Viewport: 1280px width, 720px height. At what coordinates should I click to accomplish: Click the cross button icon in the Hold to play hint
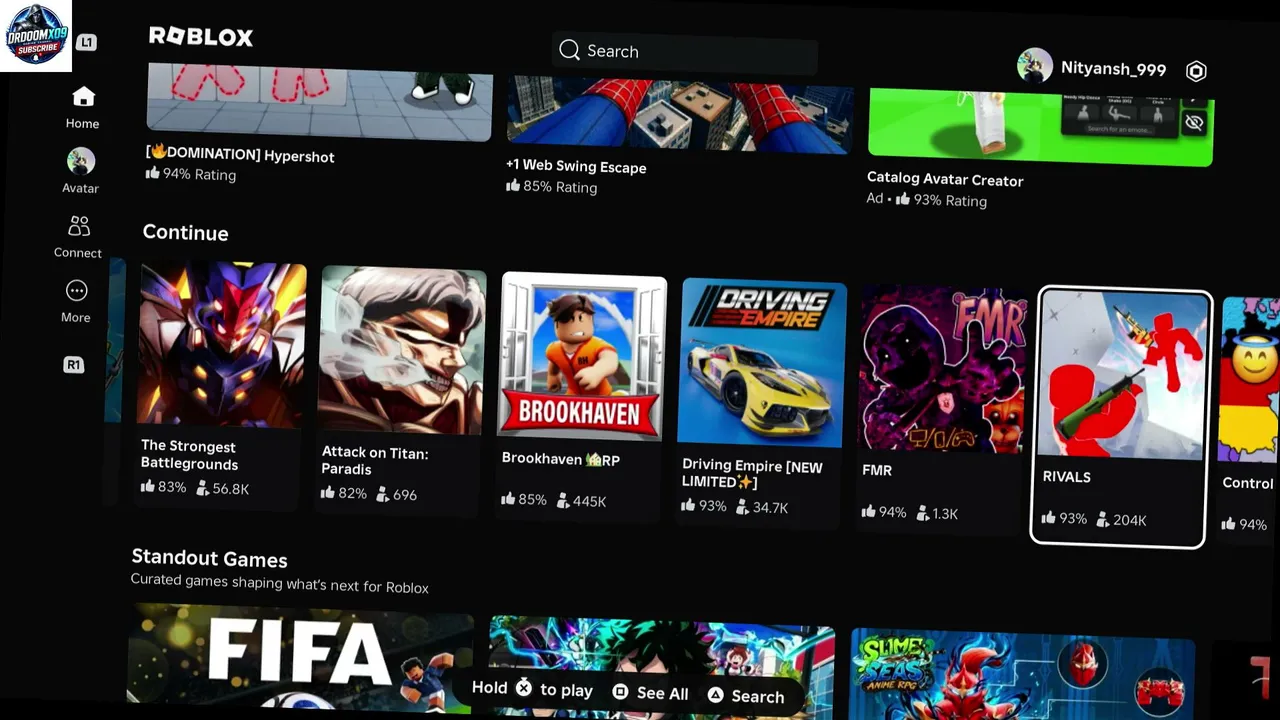click(x=524, y=688)
